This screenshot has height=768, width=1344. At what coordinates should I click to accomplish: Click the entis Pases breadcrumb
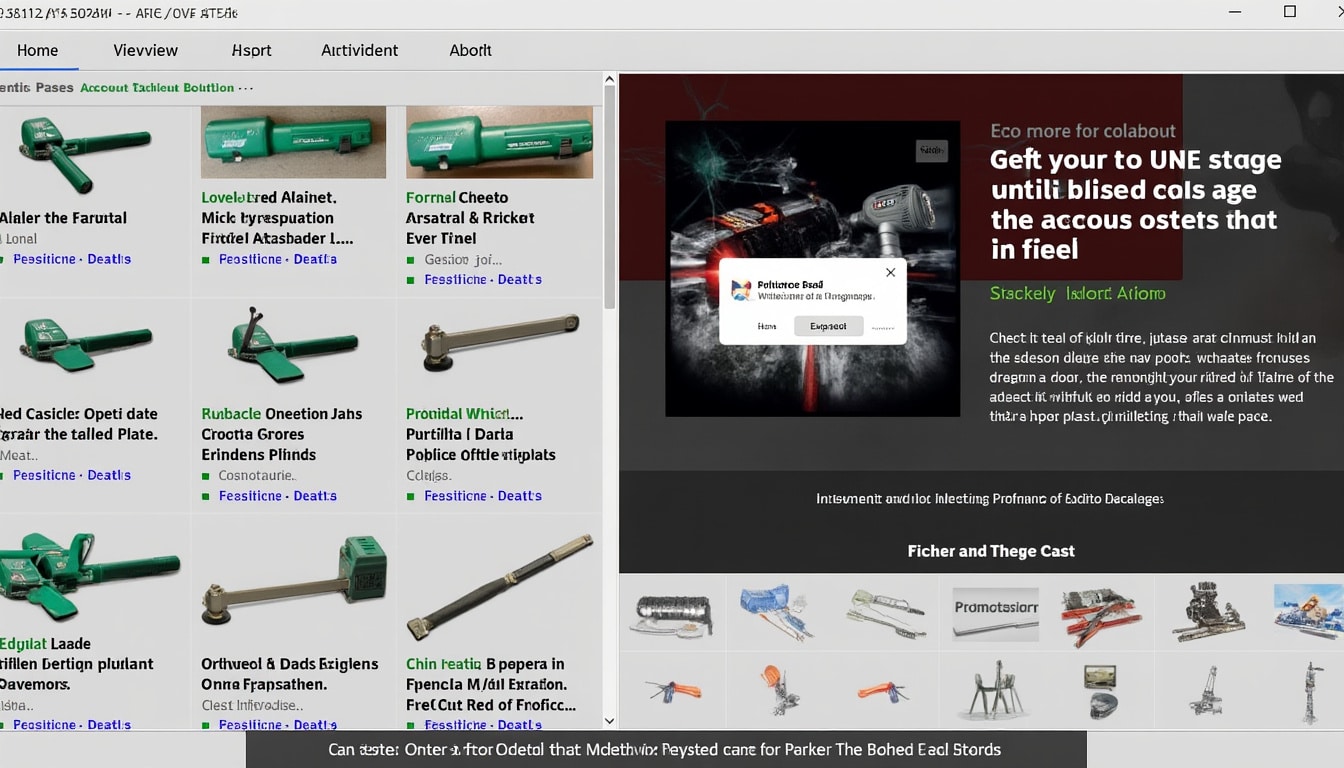pyautogui.click(x=37, y=88)
